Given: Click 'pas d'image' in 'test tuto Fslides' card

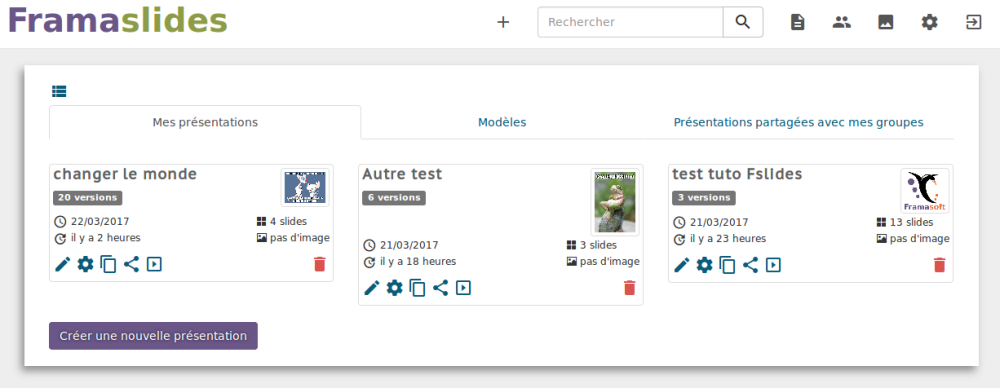Looking at the screenshot, I should click(x=920, y=238).
